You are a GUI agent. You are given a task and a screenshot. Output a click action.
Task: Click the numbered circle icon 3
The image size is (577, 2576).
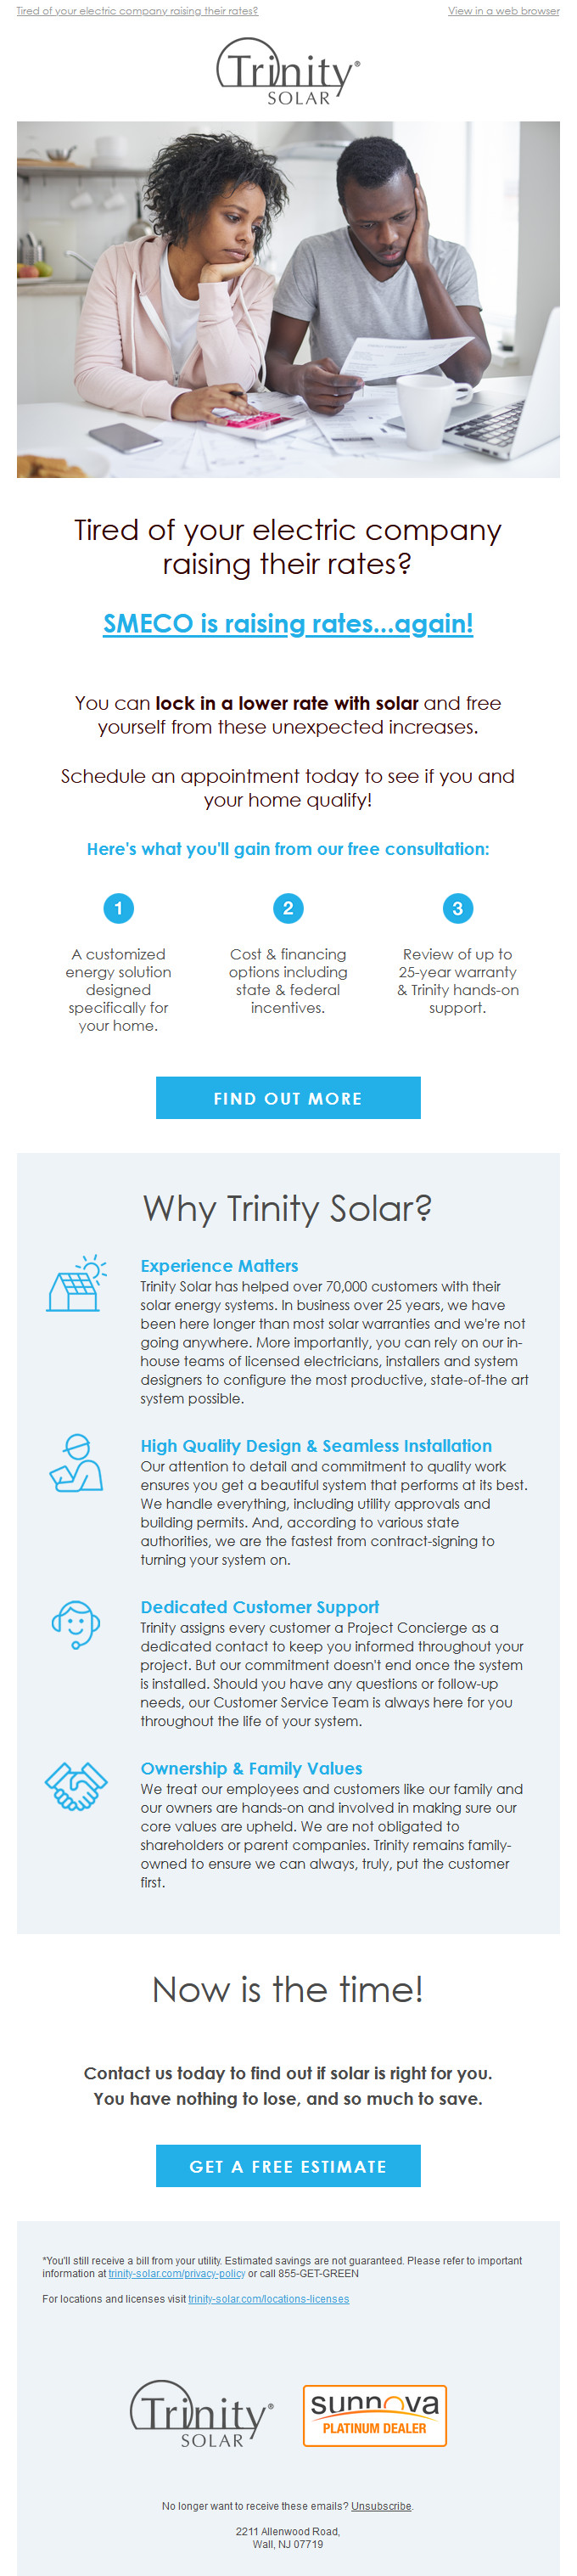458,908
